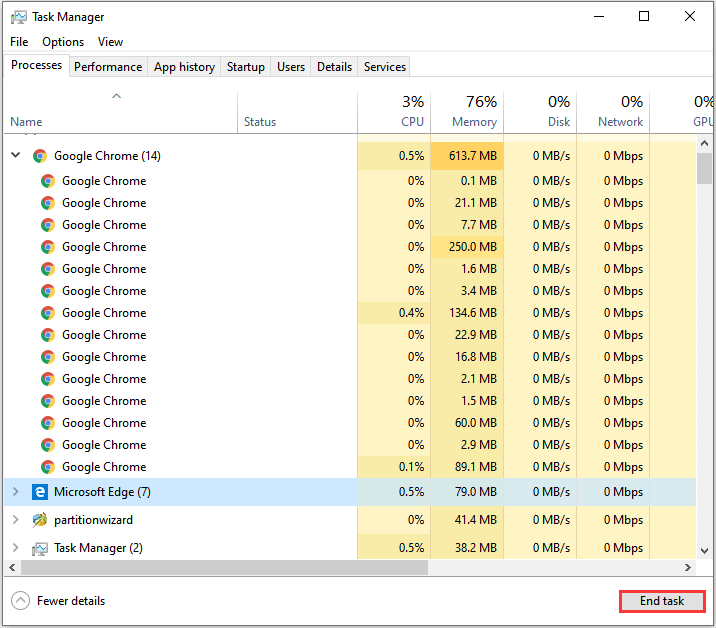This screenshot has height=628, width=716.
Task: Click the sort arrow above Name column
Action: (117, 96)
